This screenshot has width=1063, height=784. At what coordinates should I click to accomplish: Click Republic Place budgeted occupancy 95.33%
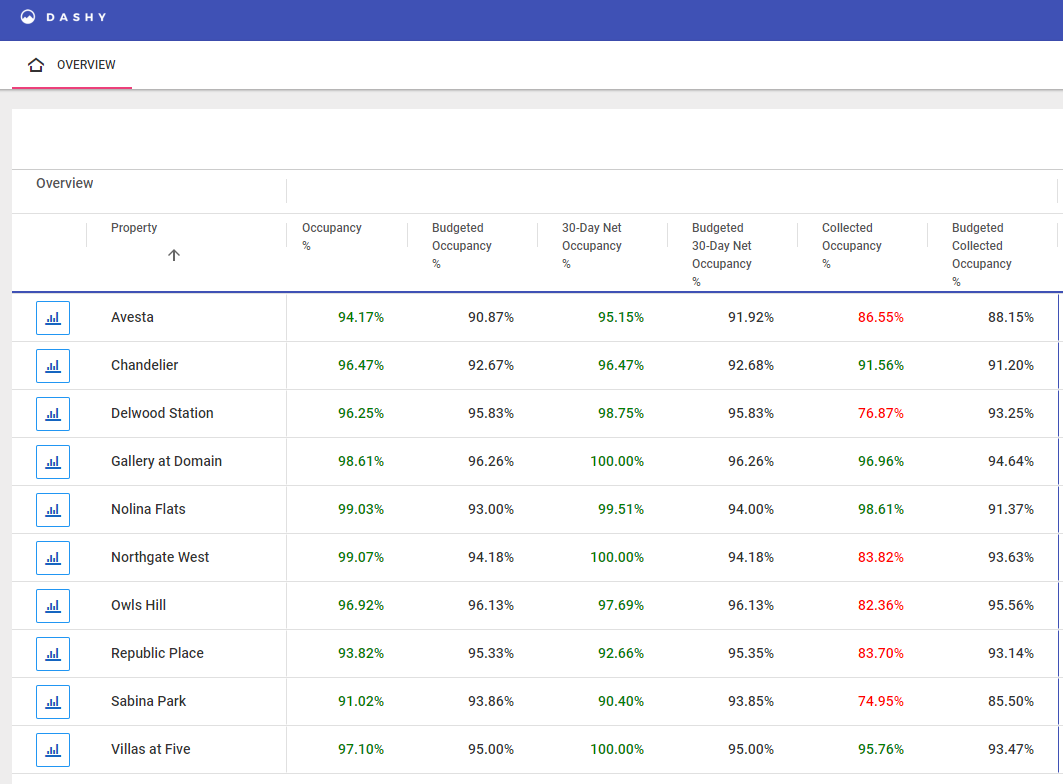[x=491, y=654]
